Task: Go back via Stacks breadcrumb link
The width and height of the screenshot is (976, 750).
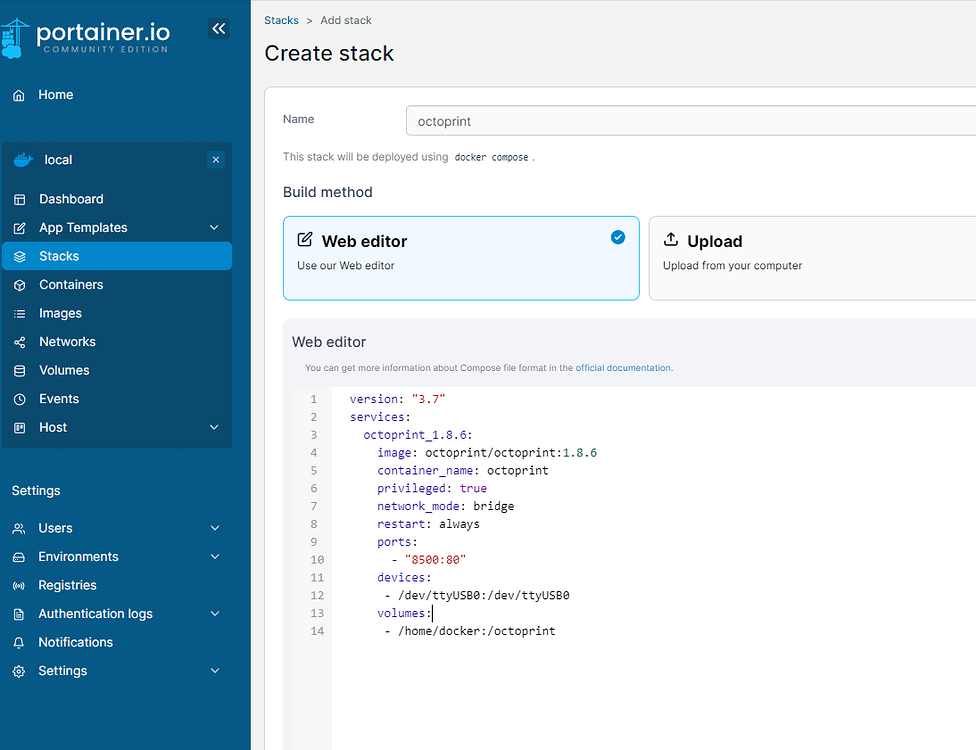Action: [281, 20]
